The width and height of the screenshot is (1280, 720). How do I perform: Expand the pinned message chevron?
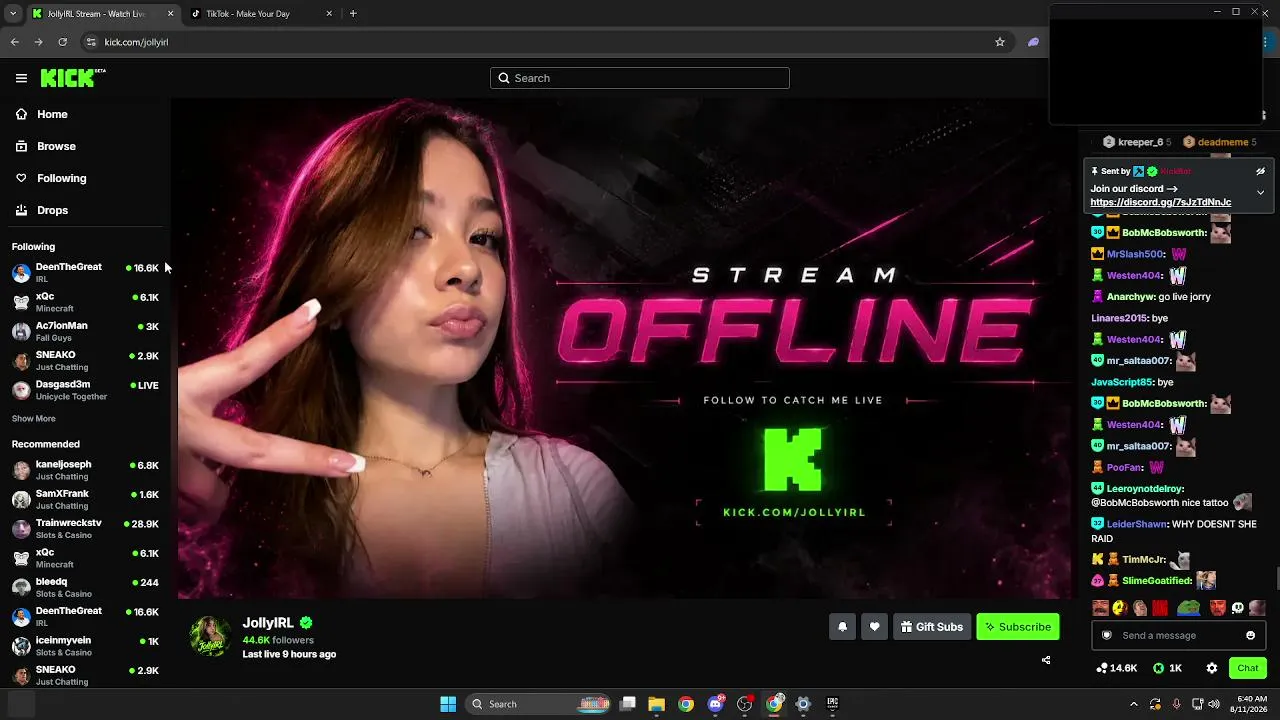pos(1260,192)
